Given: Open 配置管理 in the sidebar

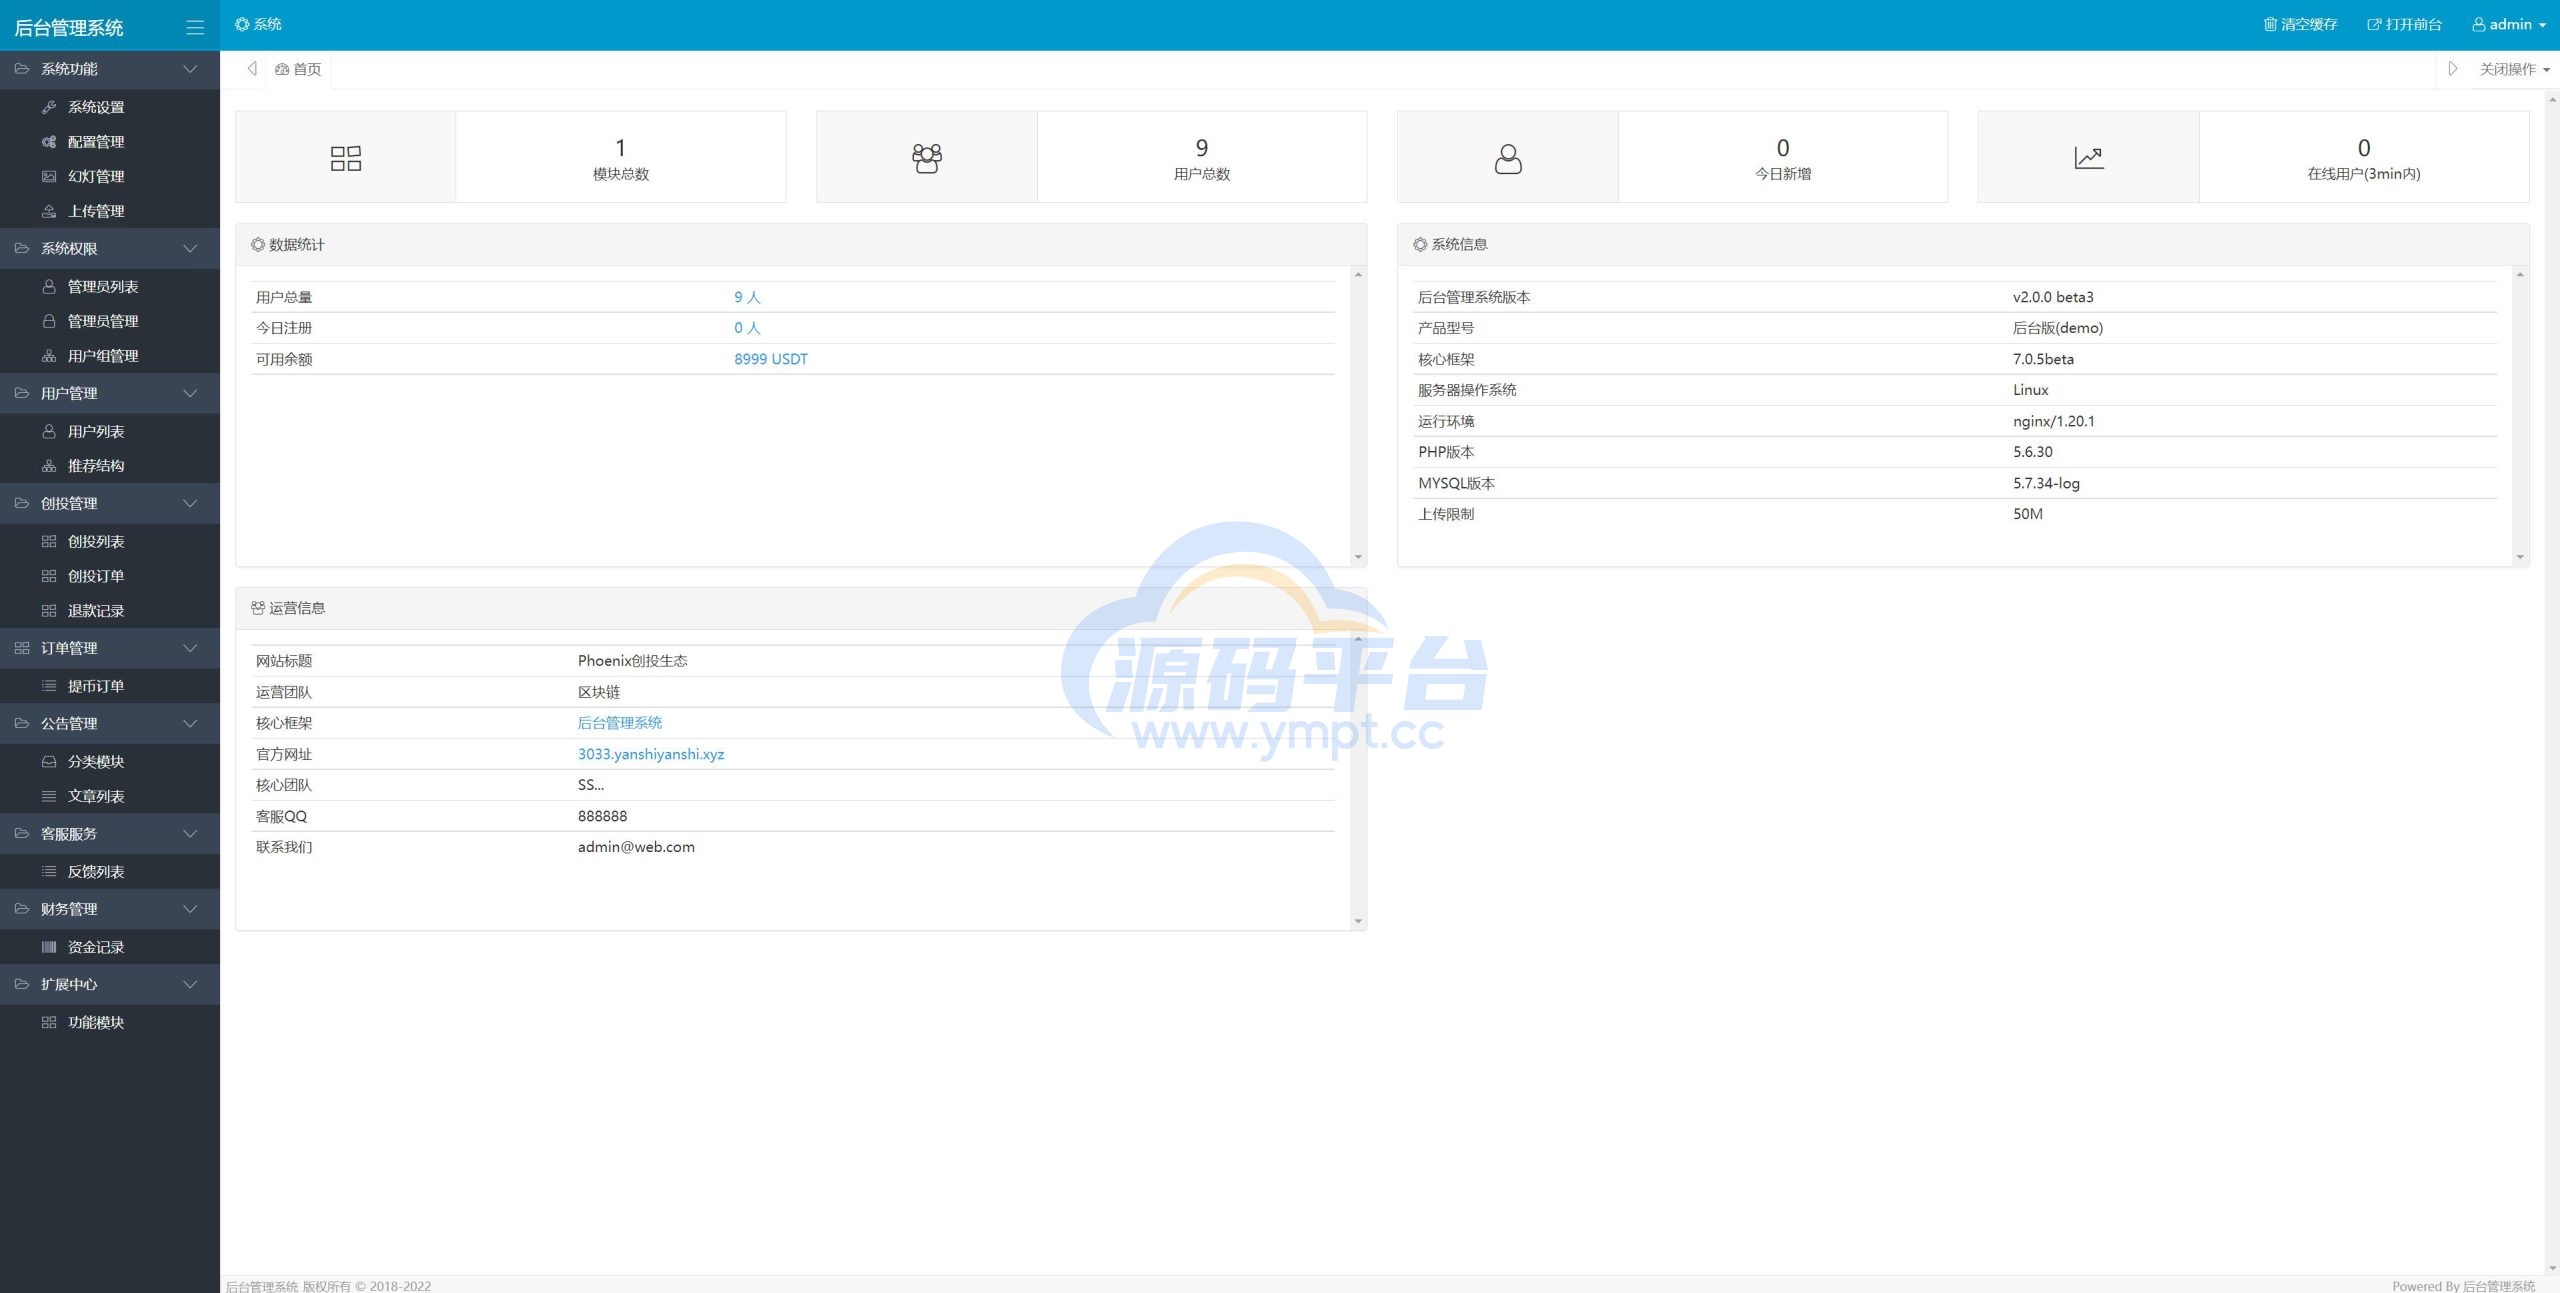Looking at the screenshot, I should (96, 142).
